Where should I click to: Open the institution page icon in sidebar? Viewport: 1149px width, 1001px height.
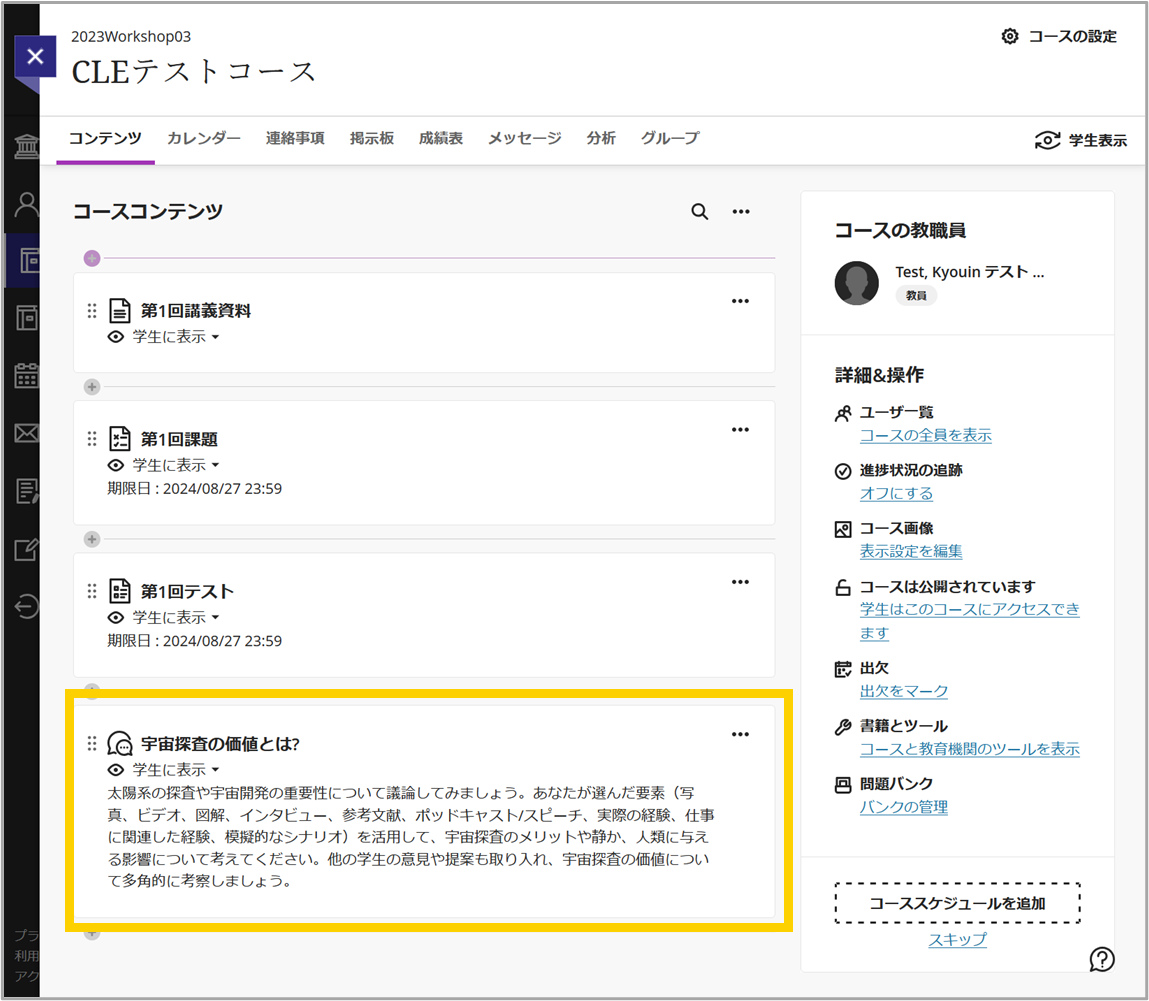point(27,147)
